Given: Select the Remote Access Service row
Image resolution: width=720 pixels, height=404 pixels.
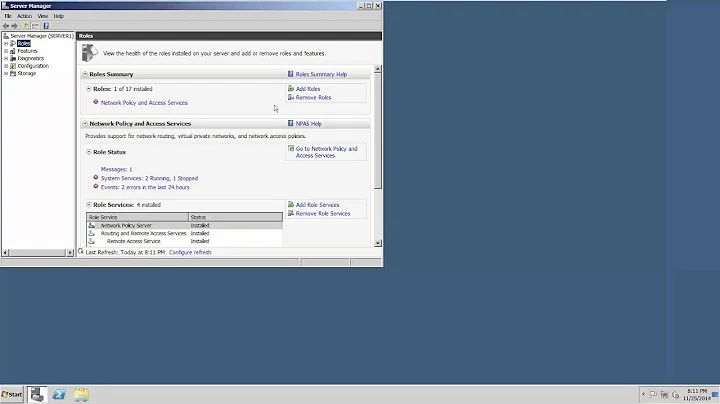Looking at the screenshot, I should (185, 241).
